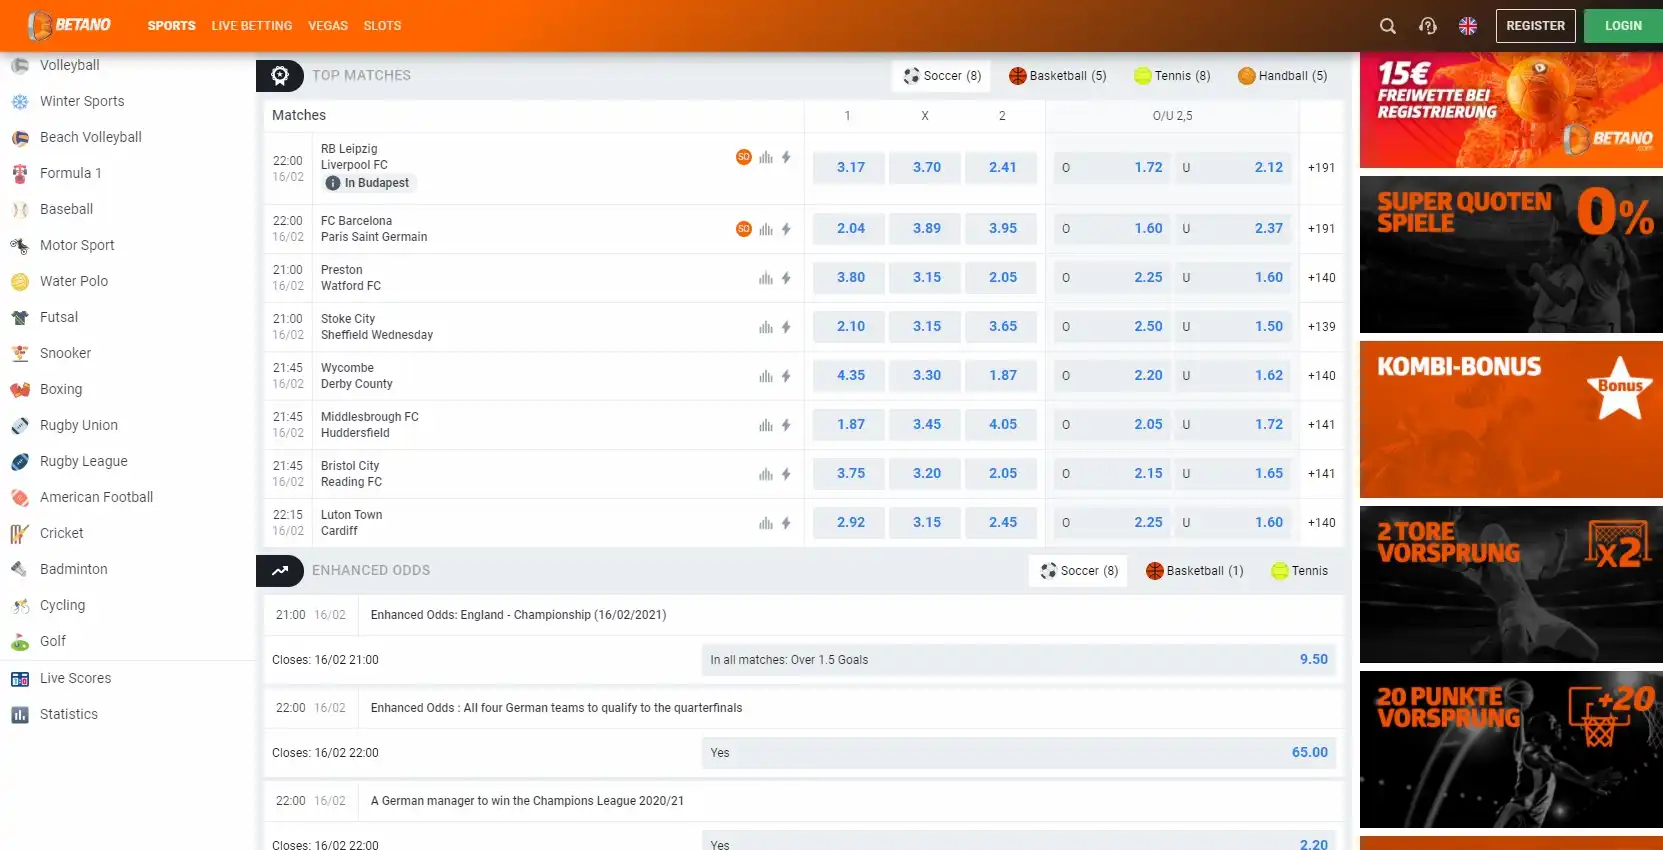The width and height of the screenshot is (1663, 850).
Task: Open the search magnifier icon in header
Action: coord(1388,26)
